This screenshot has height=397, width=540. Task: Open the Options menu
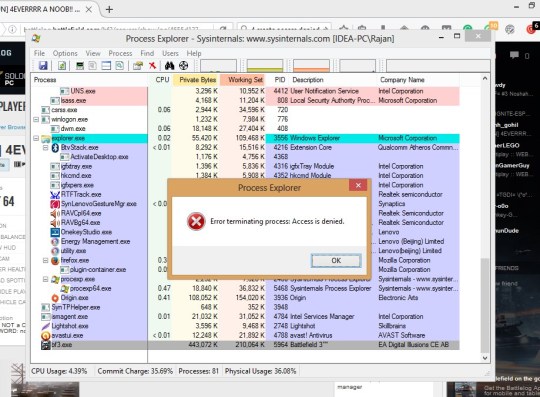65,53
